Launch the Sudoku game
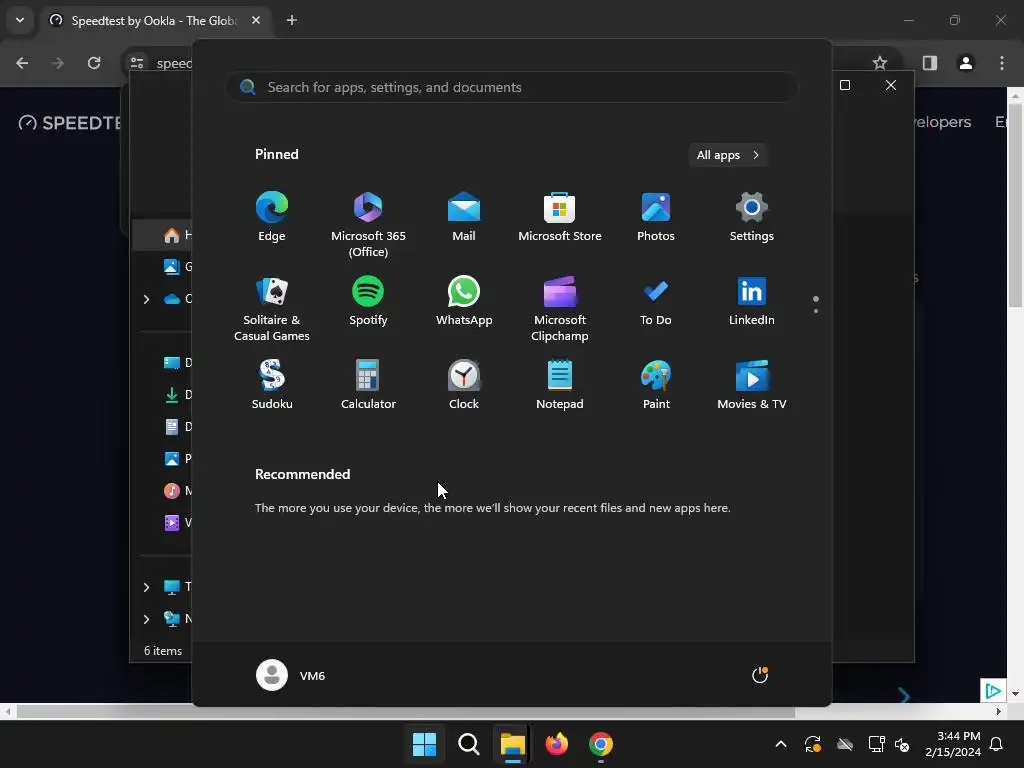Image resolution: width=1024 pixels, height=768 pixels. tap(272, 385)
